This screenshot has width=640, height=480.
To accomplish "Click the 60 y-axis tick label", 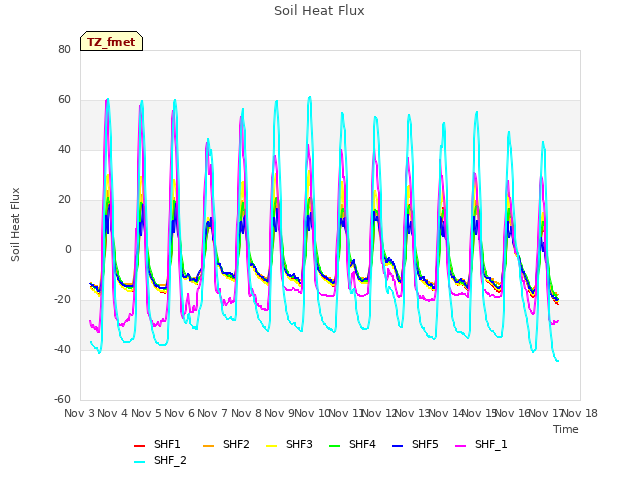I will pyautogui.click(x=64, y=100).
